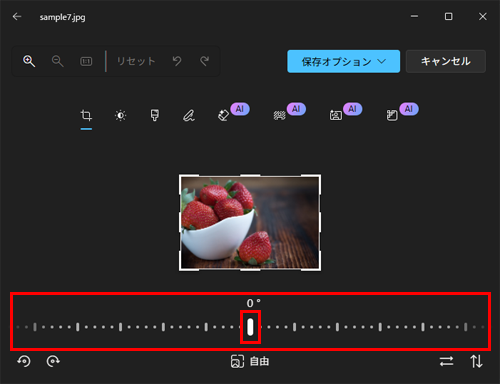Zoom in with magnifier plus icon
This screenshot has width=500, height=384.
pyautogui.click(x=29, y=61)
